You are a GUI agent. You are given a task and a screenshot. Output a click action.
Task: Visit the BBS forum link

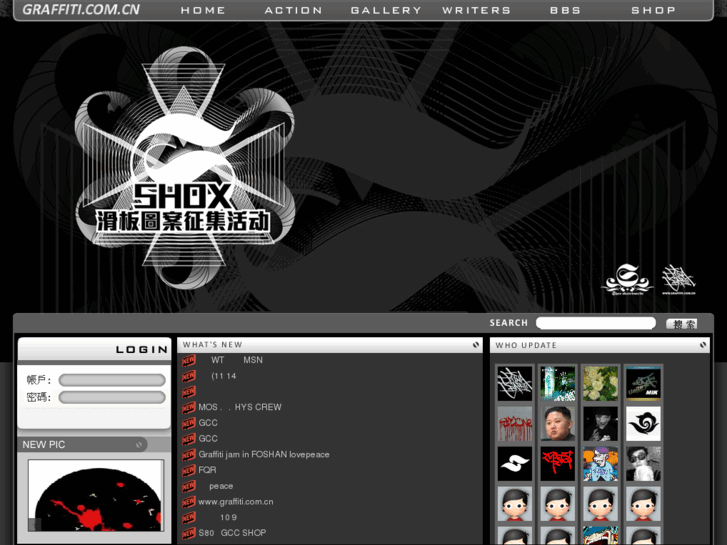565,10
